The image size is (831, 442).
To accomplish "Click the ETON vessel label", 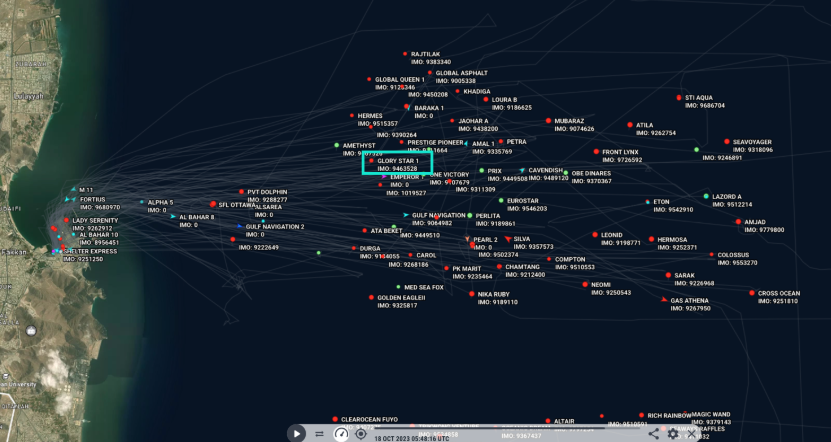I will pos(661,202).
